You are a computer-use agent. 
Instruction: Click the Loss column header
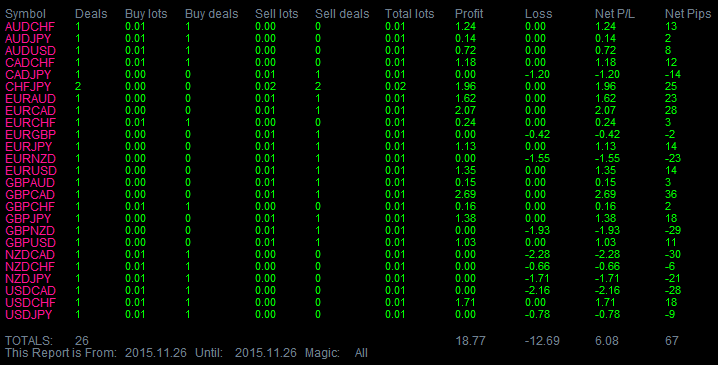point(538,14)
